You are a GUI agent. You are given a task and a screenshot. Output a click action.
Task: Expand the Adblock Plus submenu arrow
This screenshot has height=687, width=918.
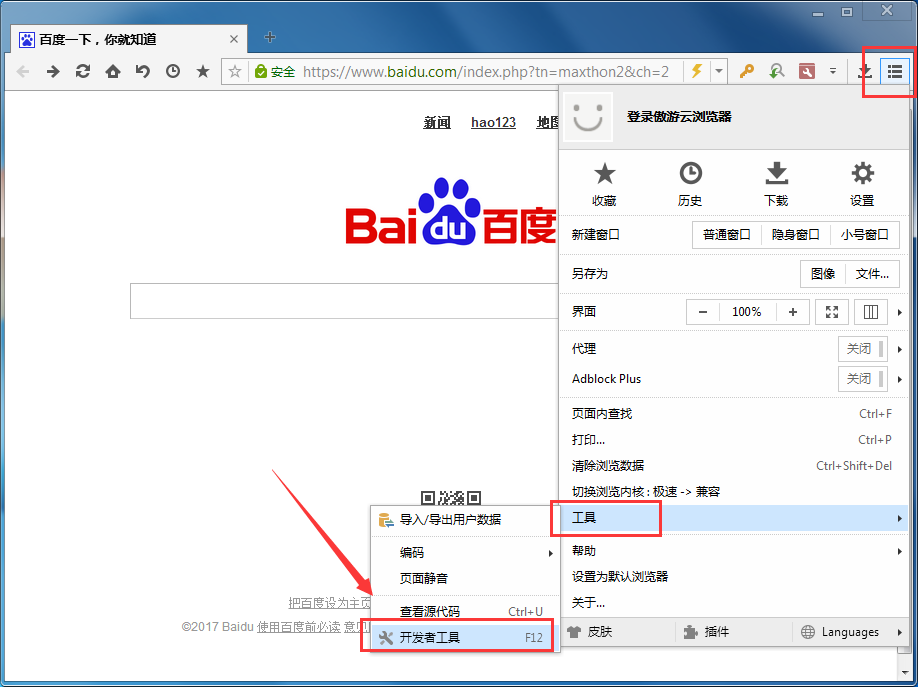[899, 380]
